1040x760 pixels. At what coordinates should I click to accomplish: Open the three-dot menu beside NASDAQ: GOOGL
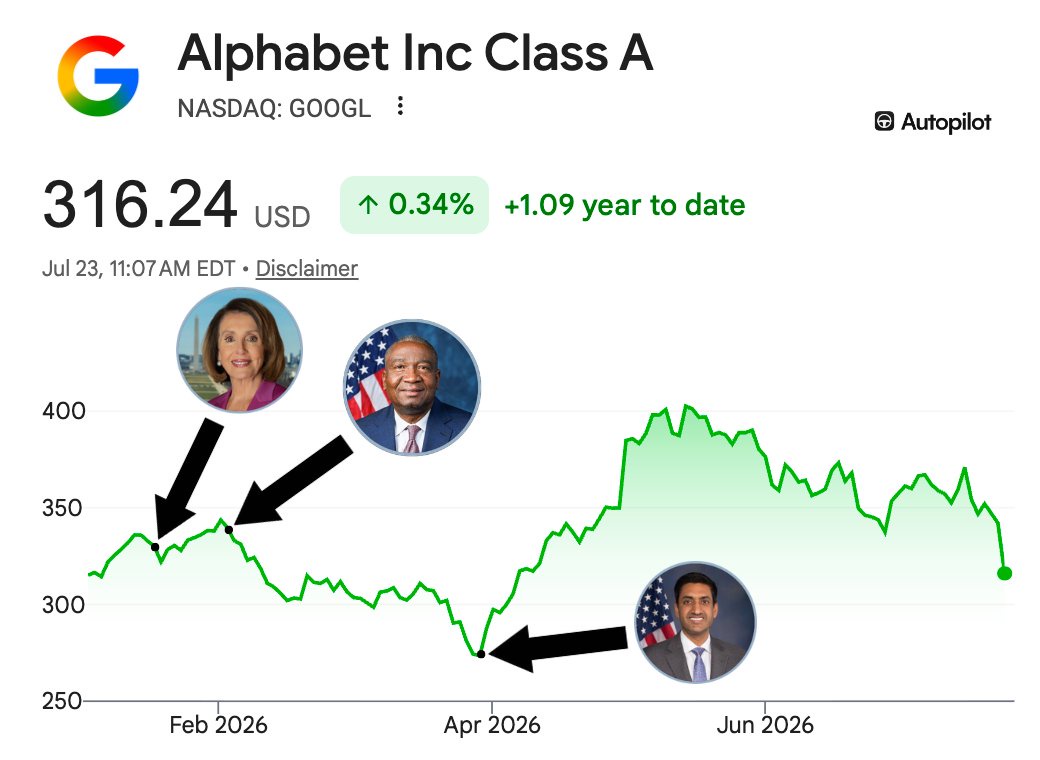[400, 106]
